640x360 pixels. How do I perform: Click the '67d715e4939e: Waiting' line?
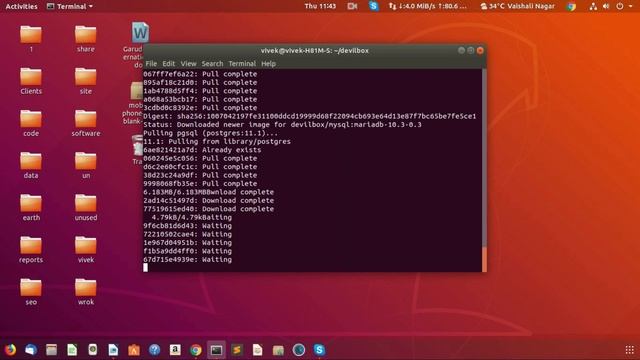tap(187, 260)
